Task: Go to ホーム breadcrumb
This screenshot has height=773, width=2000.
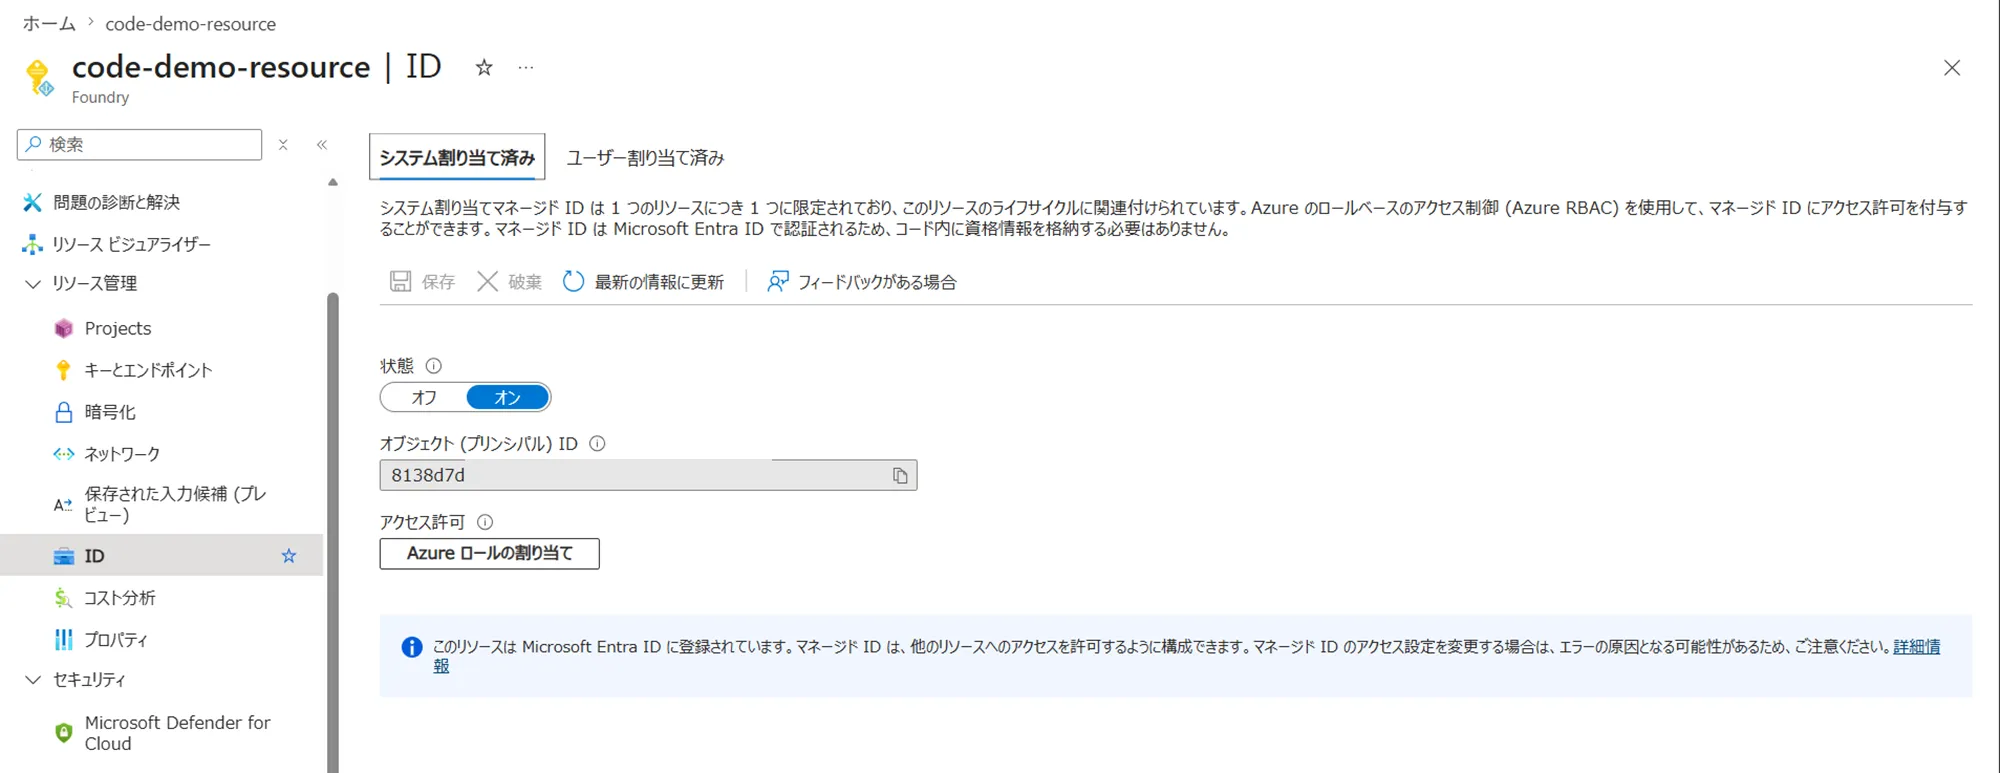Action: pos(49,23)
